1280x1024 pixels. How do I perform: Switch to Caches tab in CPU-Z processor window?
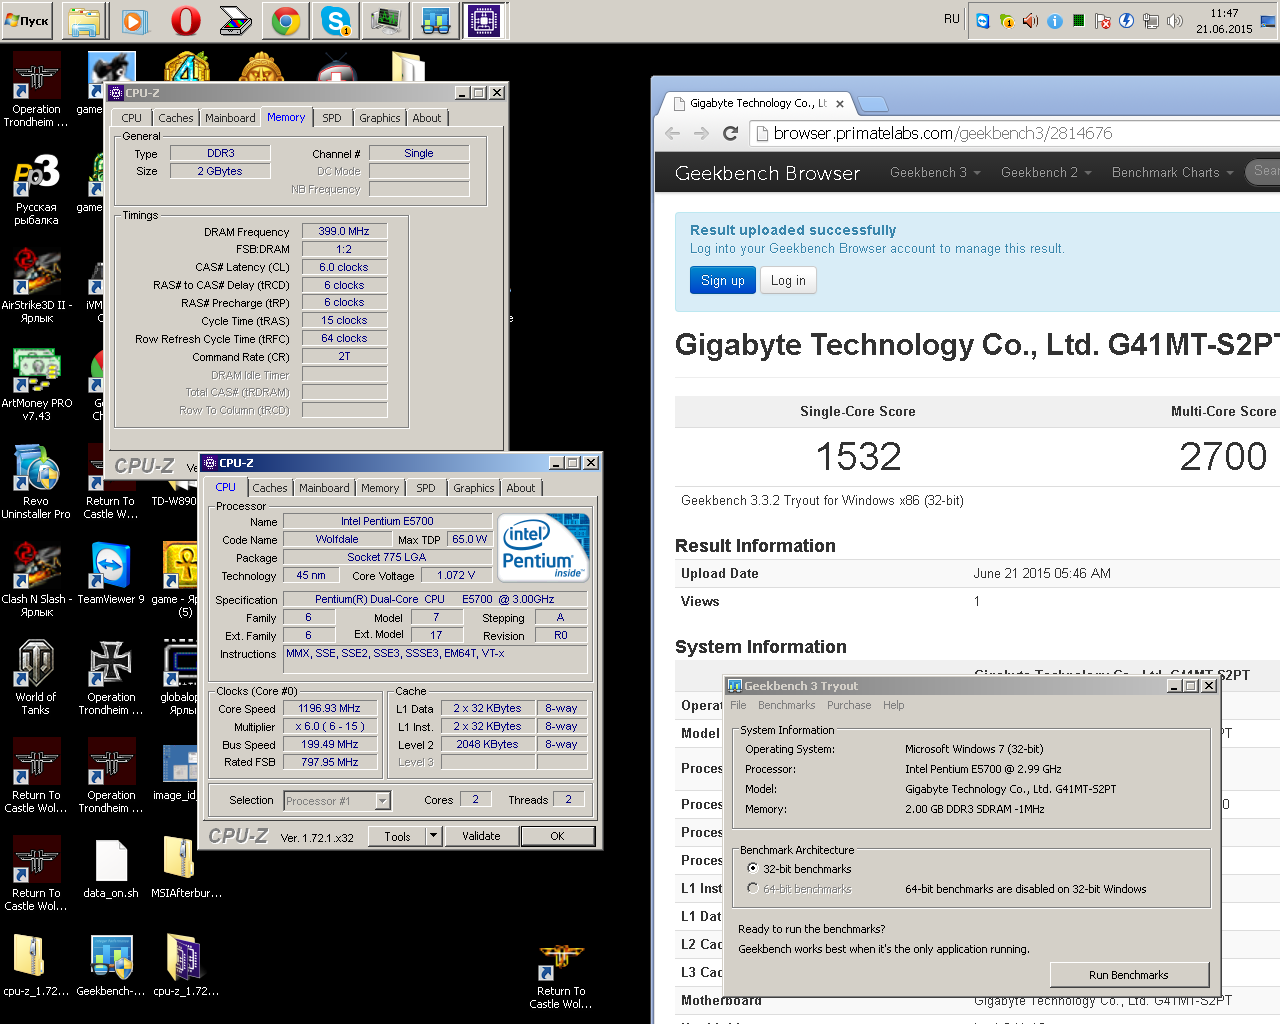[270, 488]
